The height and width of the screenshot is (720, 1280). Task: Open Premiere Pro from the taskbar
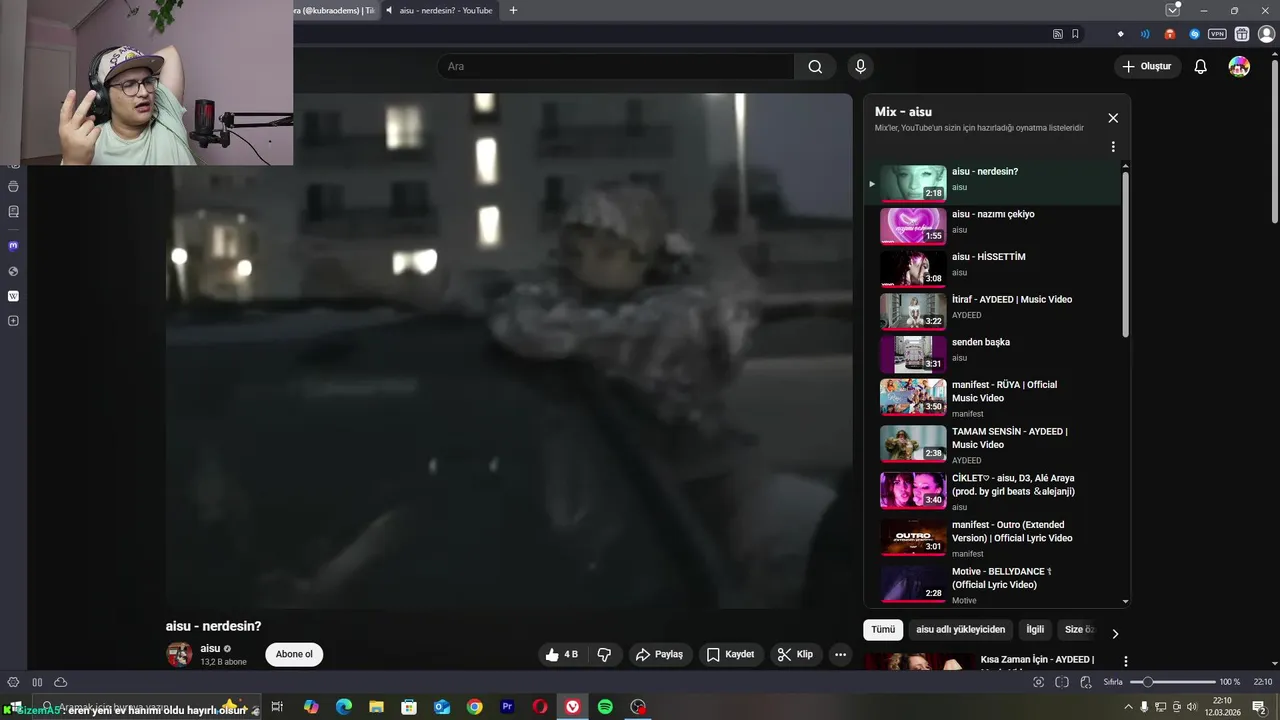[507, 707]
